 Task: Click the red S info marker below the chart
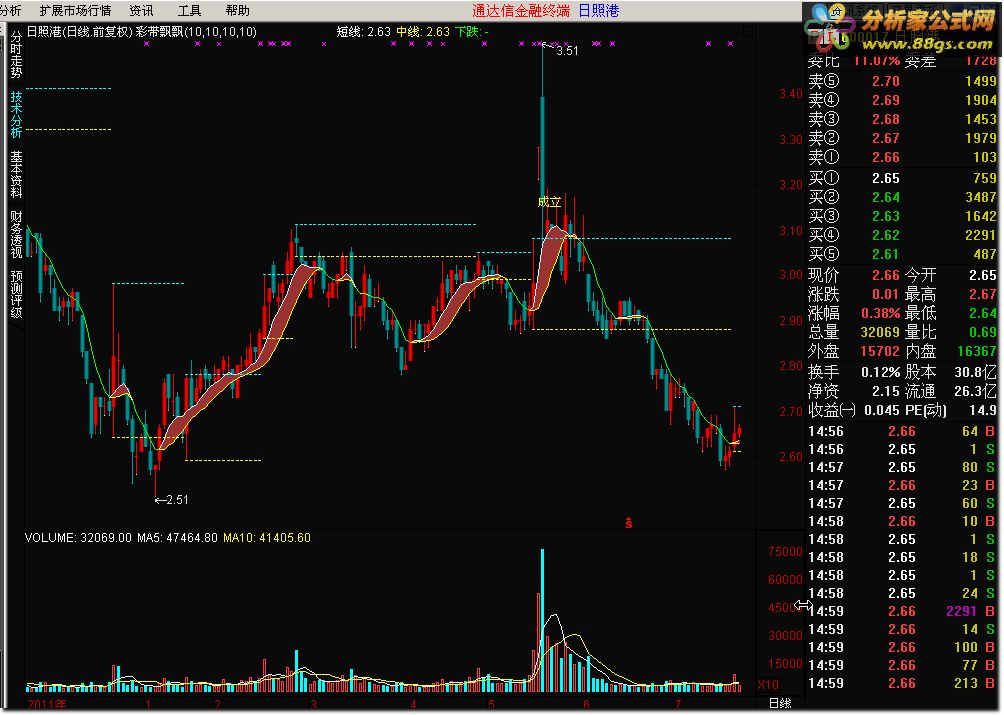tap(629, 523)
